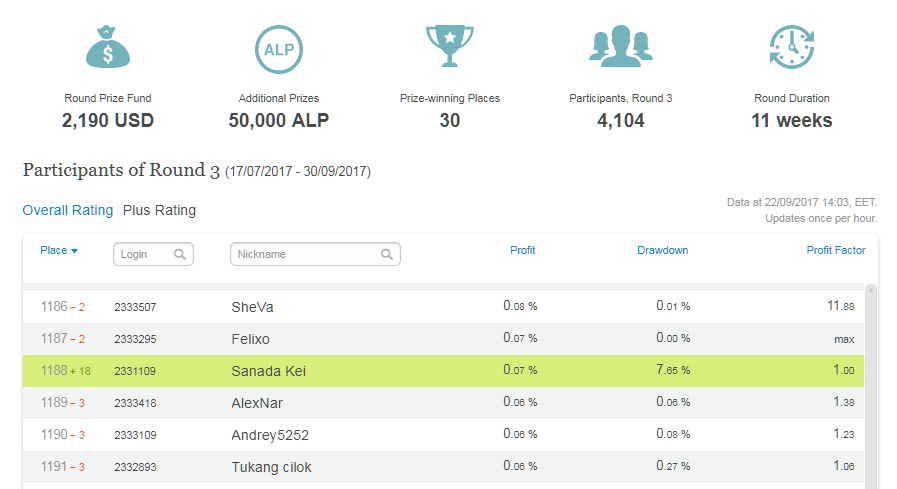Click login number 2333418

click(x=135, y=403)
